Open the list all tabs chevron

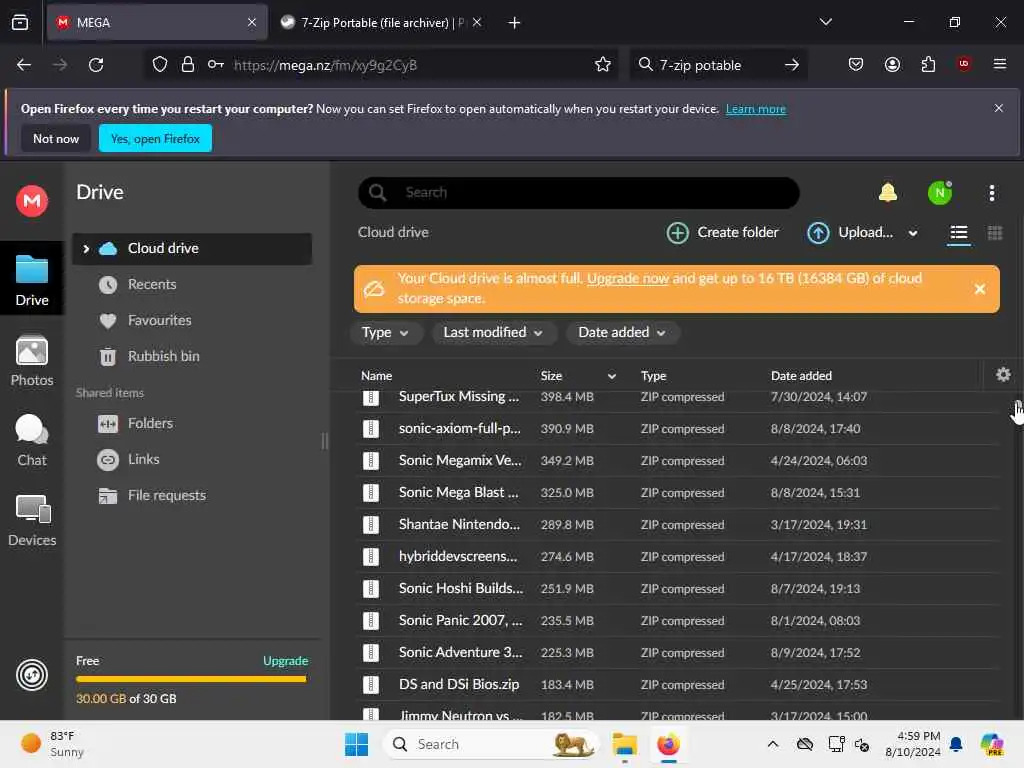(x=825, y=22)
